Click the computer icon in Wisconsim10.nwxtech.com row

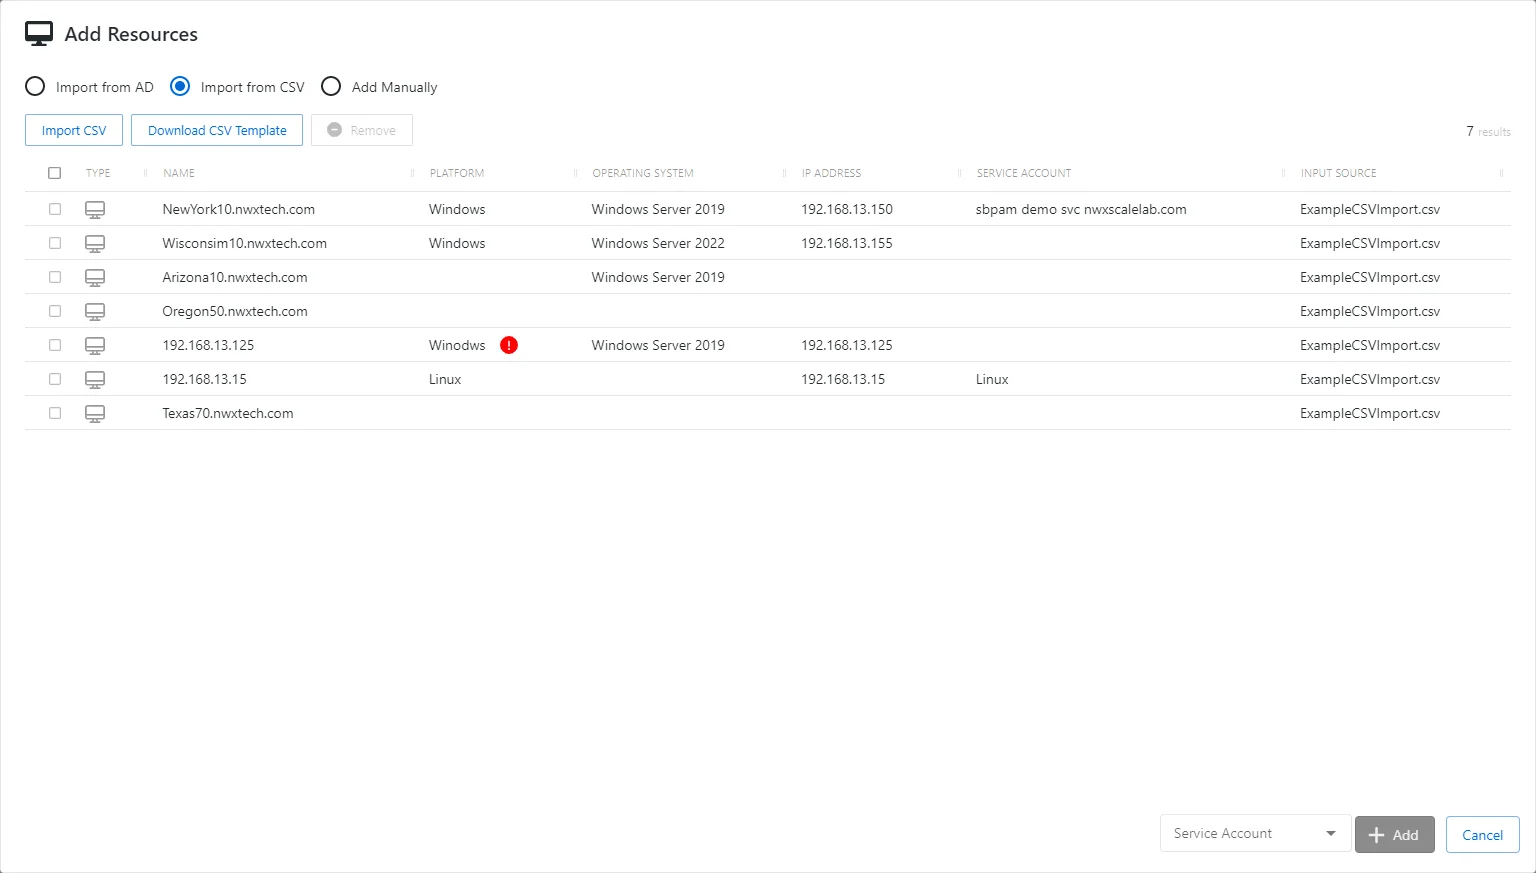(95, 243)
